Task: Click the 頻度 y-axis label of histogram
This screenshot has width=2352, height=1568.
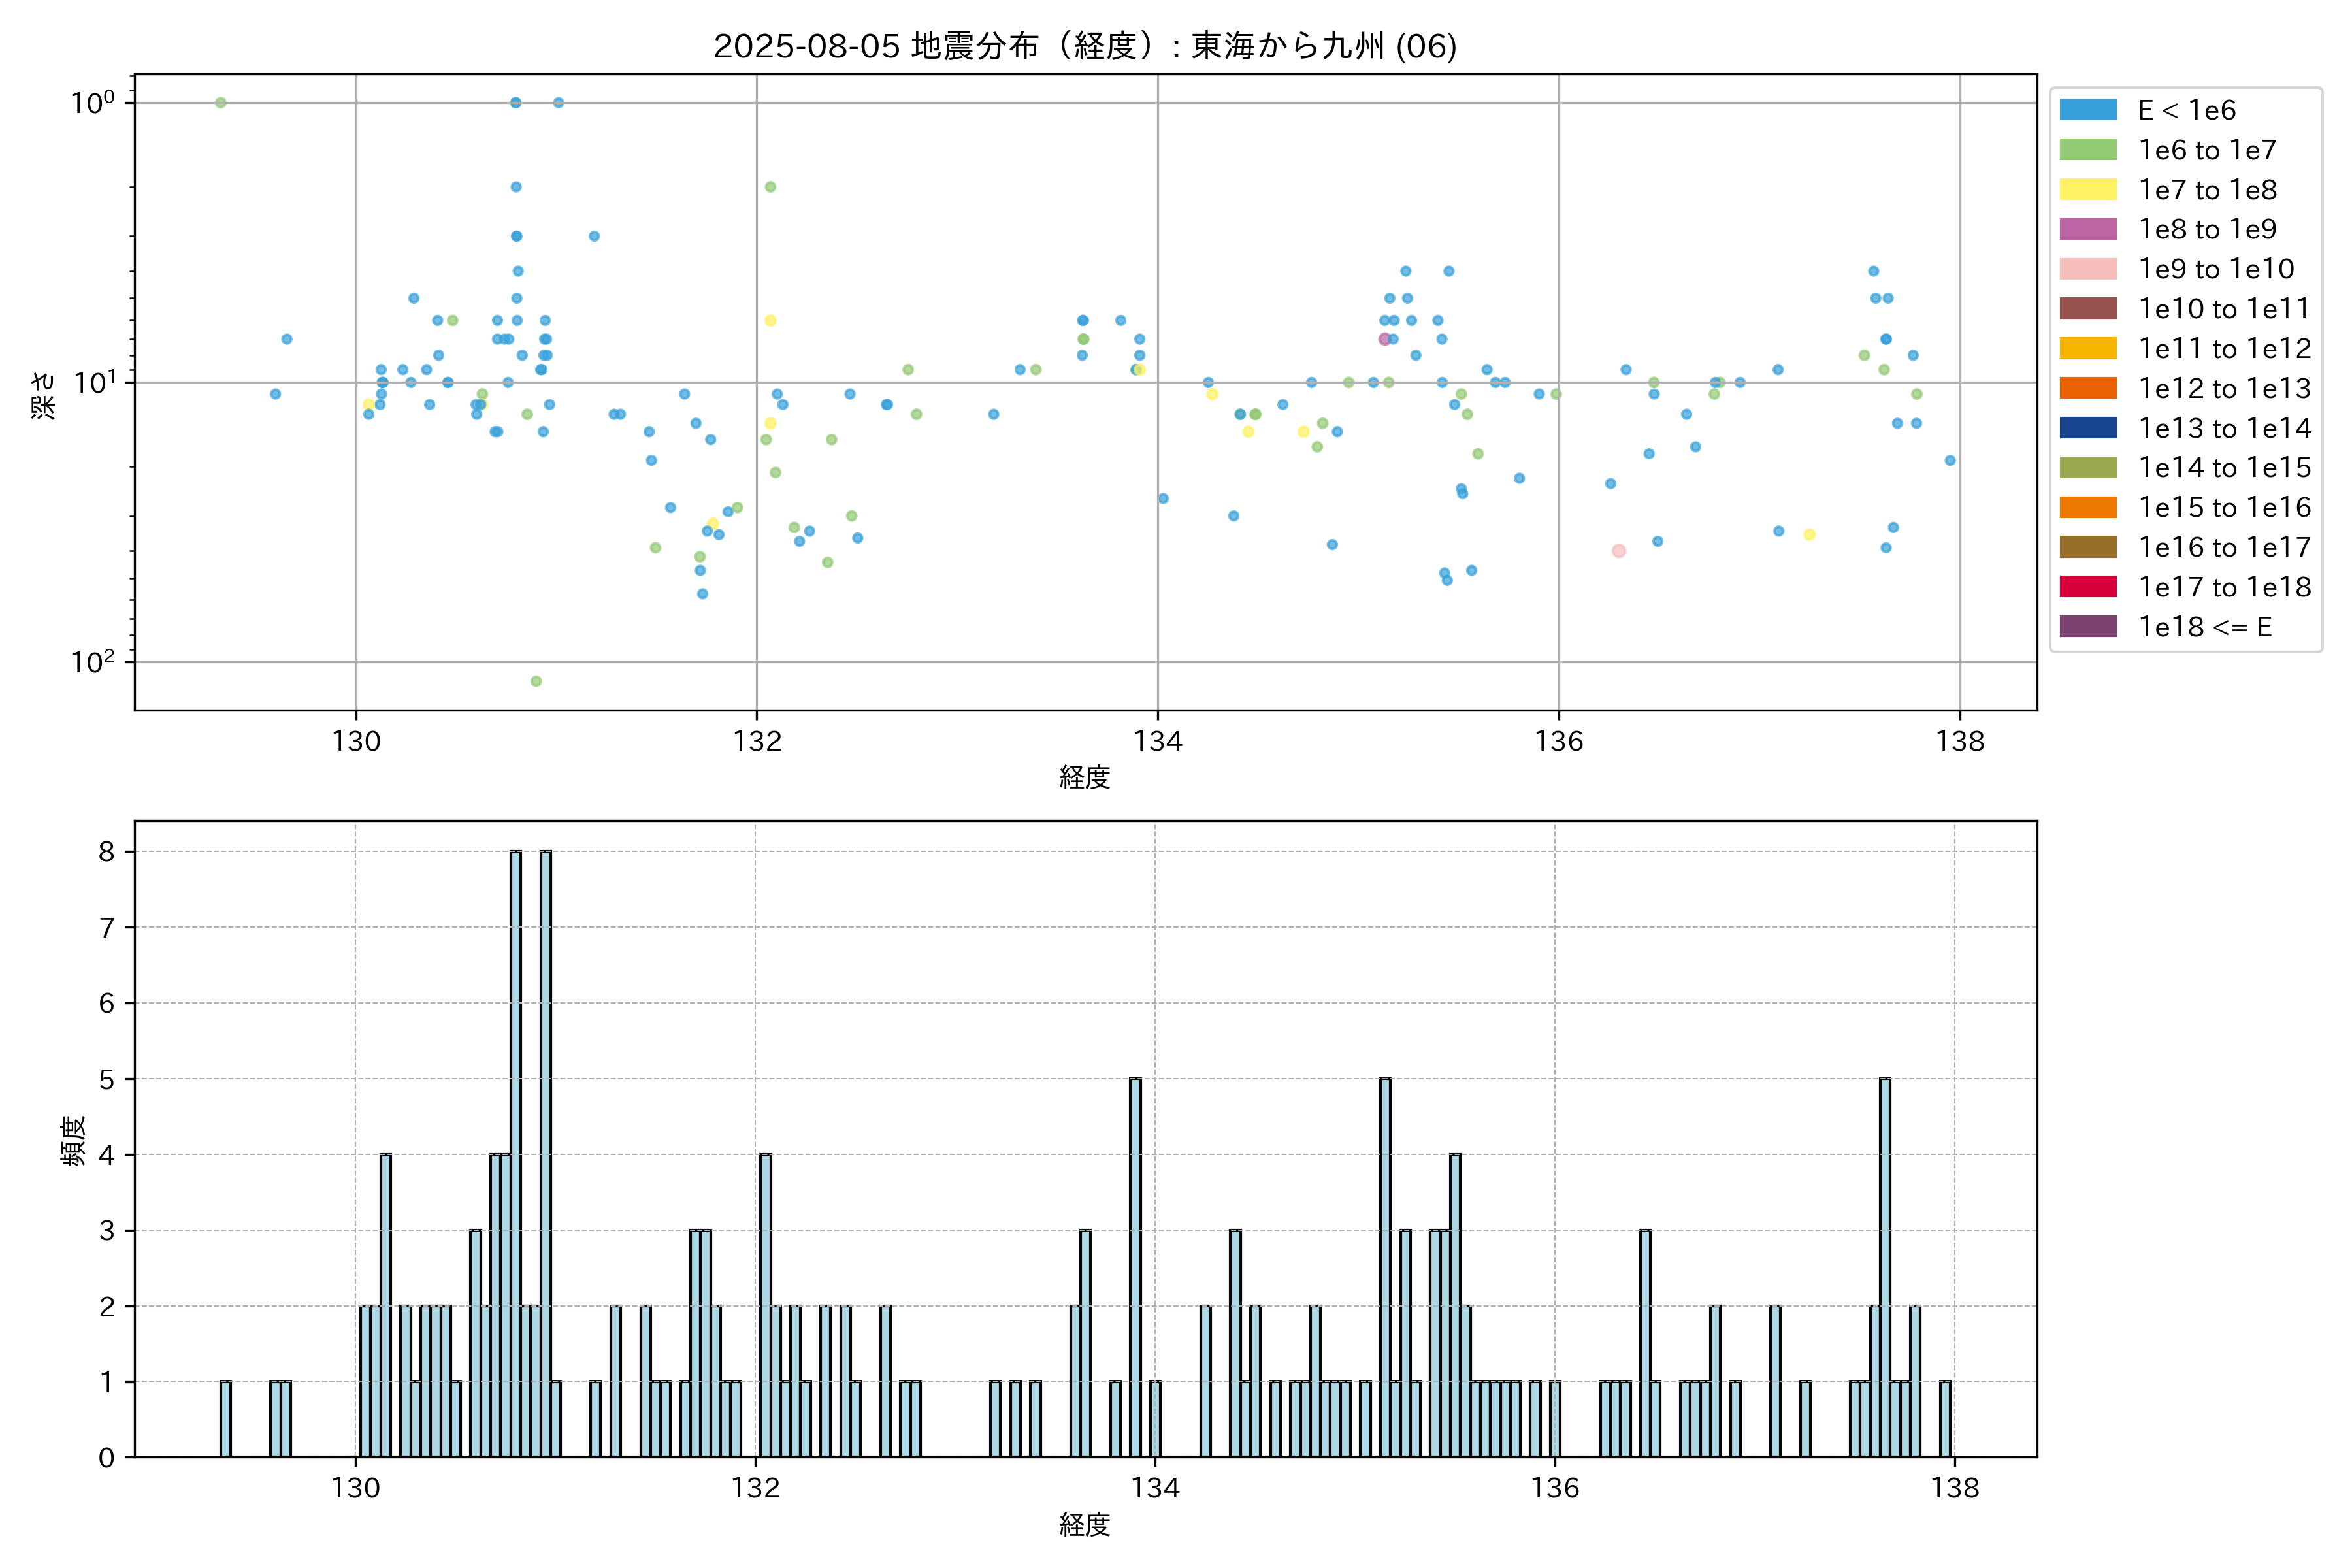Action: point(73,1141)
